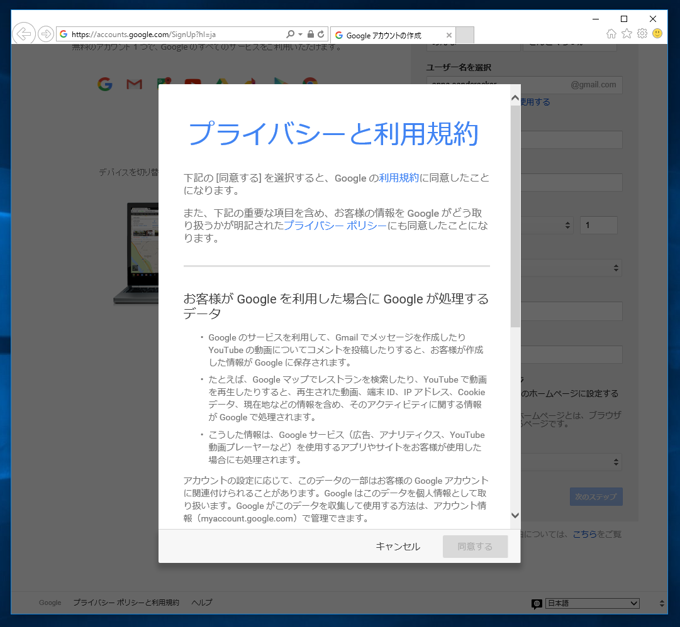Image resolution: width=680 pixels, height=627 pixels.
Task: Click page scroll arrows at bottom right
Action: click(x=661, y=603)
